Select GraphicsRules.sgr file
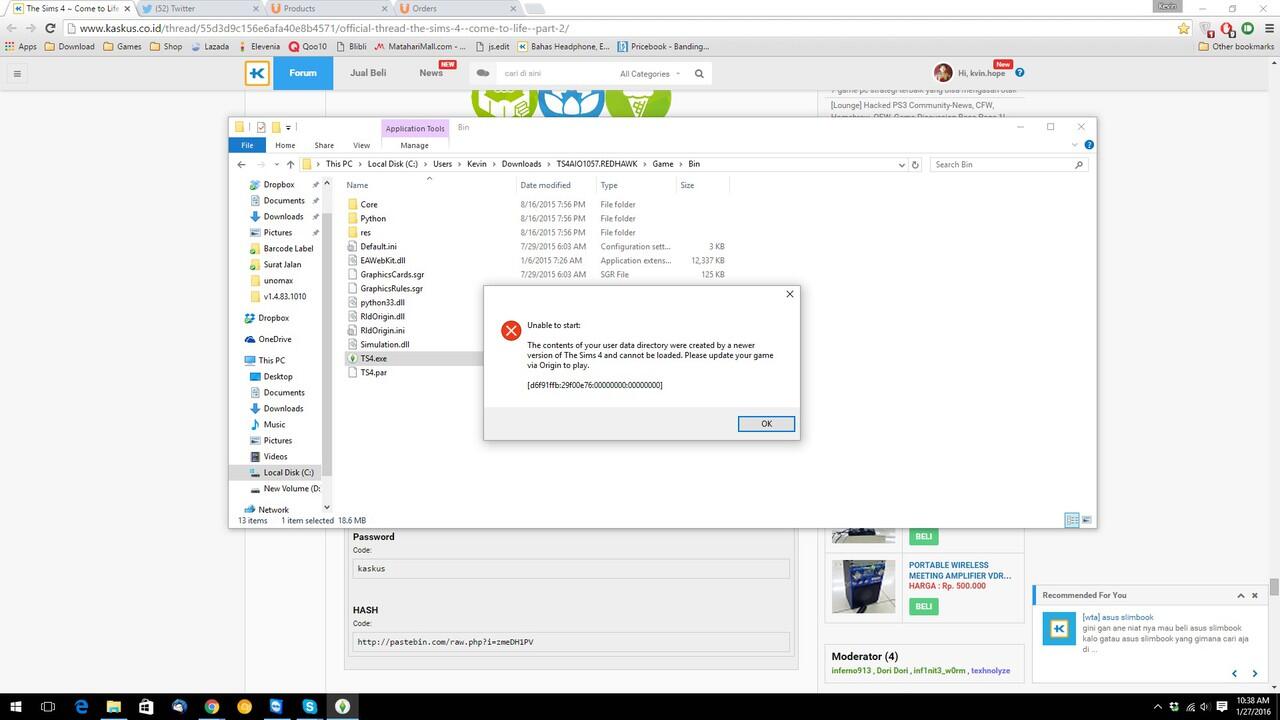The image size is (1280, 720). pyautogui.click(x=391, y=288)
